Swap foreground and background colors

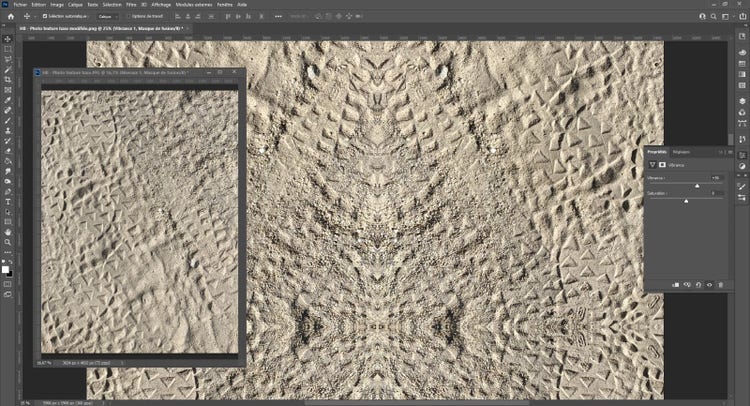(11, 262)
